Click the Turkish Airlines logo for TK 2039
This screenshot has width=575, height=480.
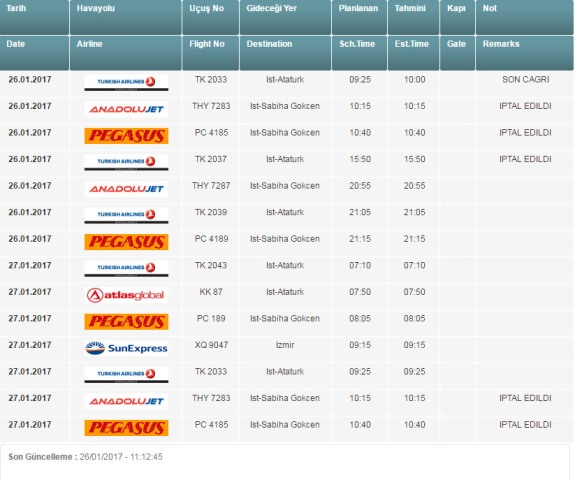point(126,215)
